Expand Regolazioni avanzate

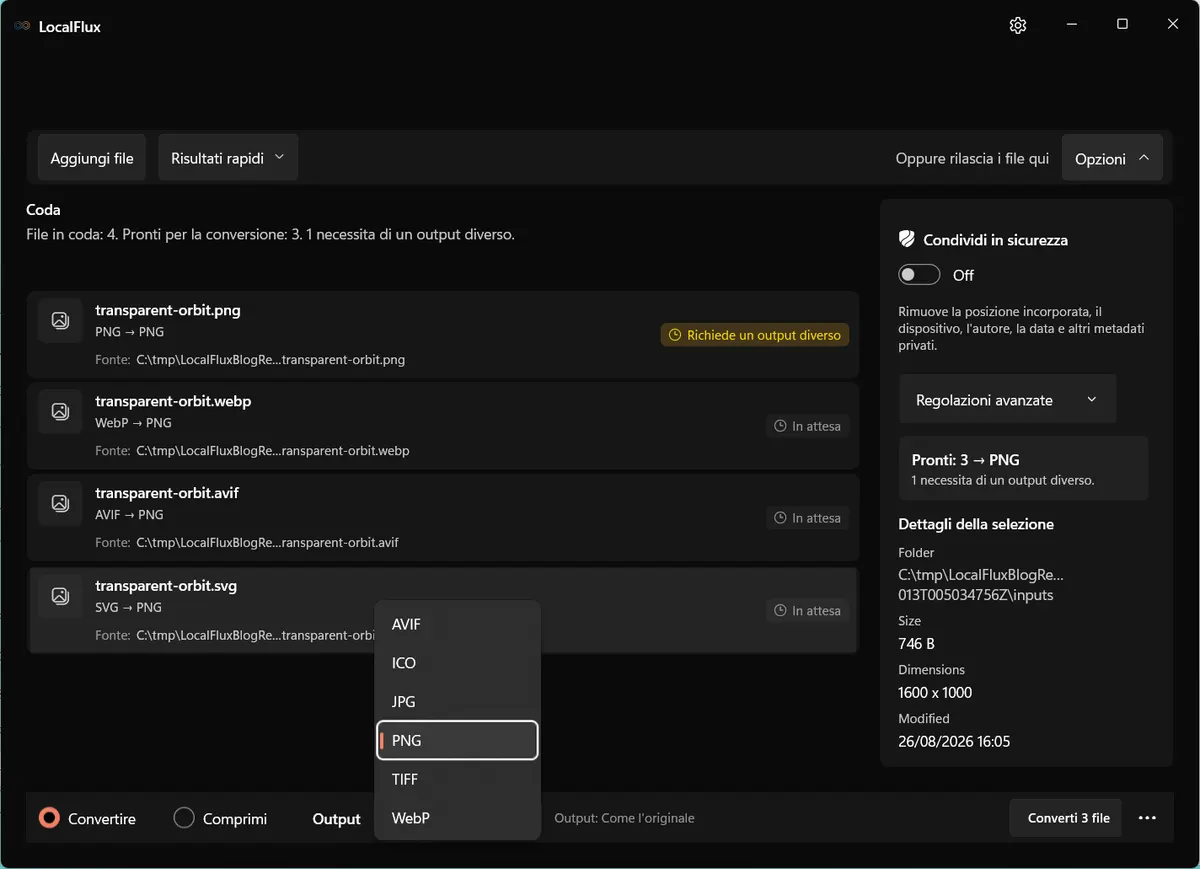[x=1007, y=400]
